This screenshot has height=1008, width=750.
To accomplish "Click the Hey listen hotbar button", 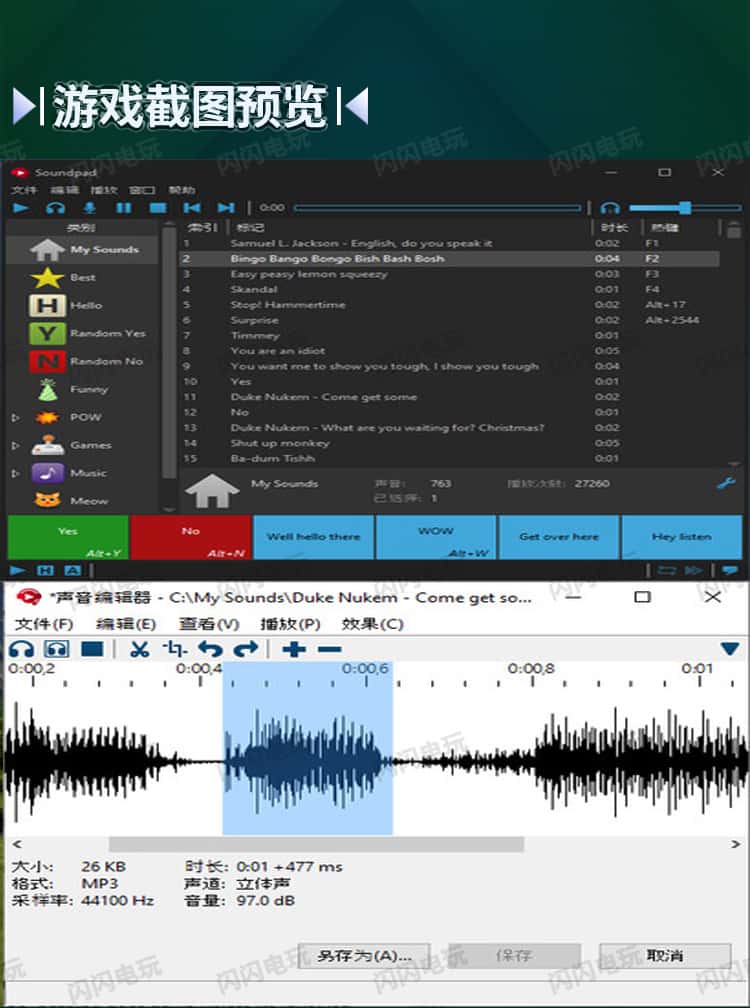I will tap(682, 537).
